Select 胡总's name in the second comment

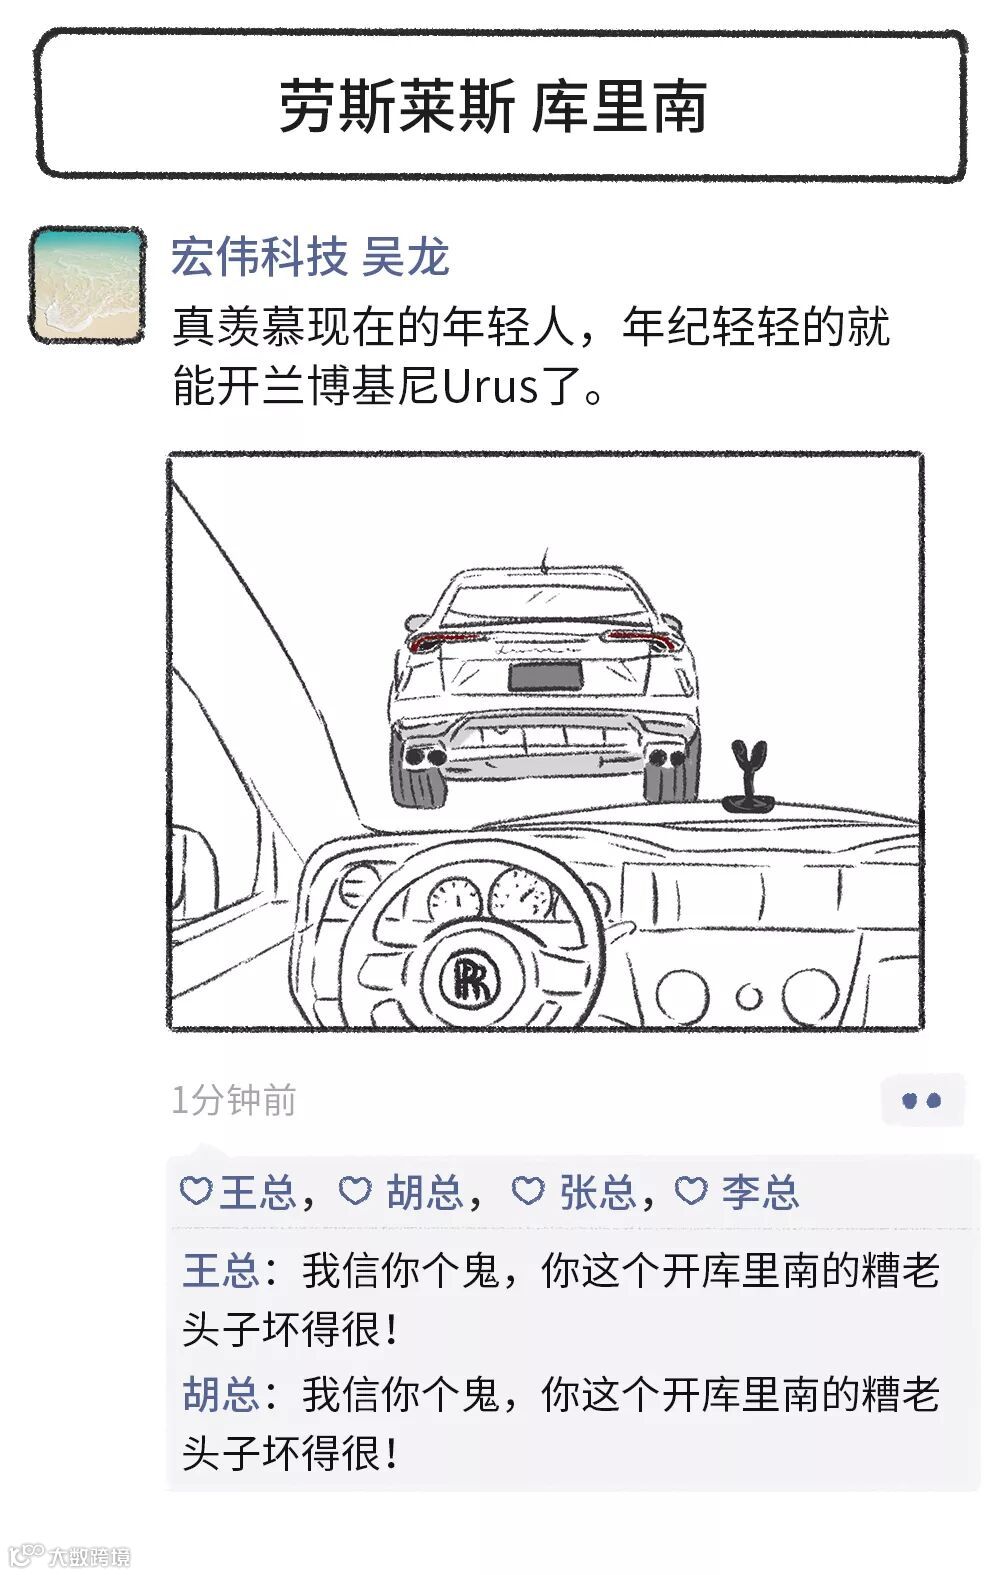tap(221, 1394)
